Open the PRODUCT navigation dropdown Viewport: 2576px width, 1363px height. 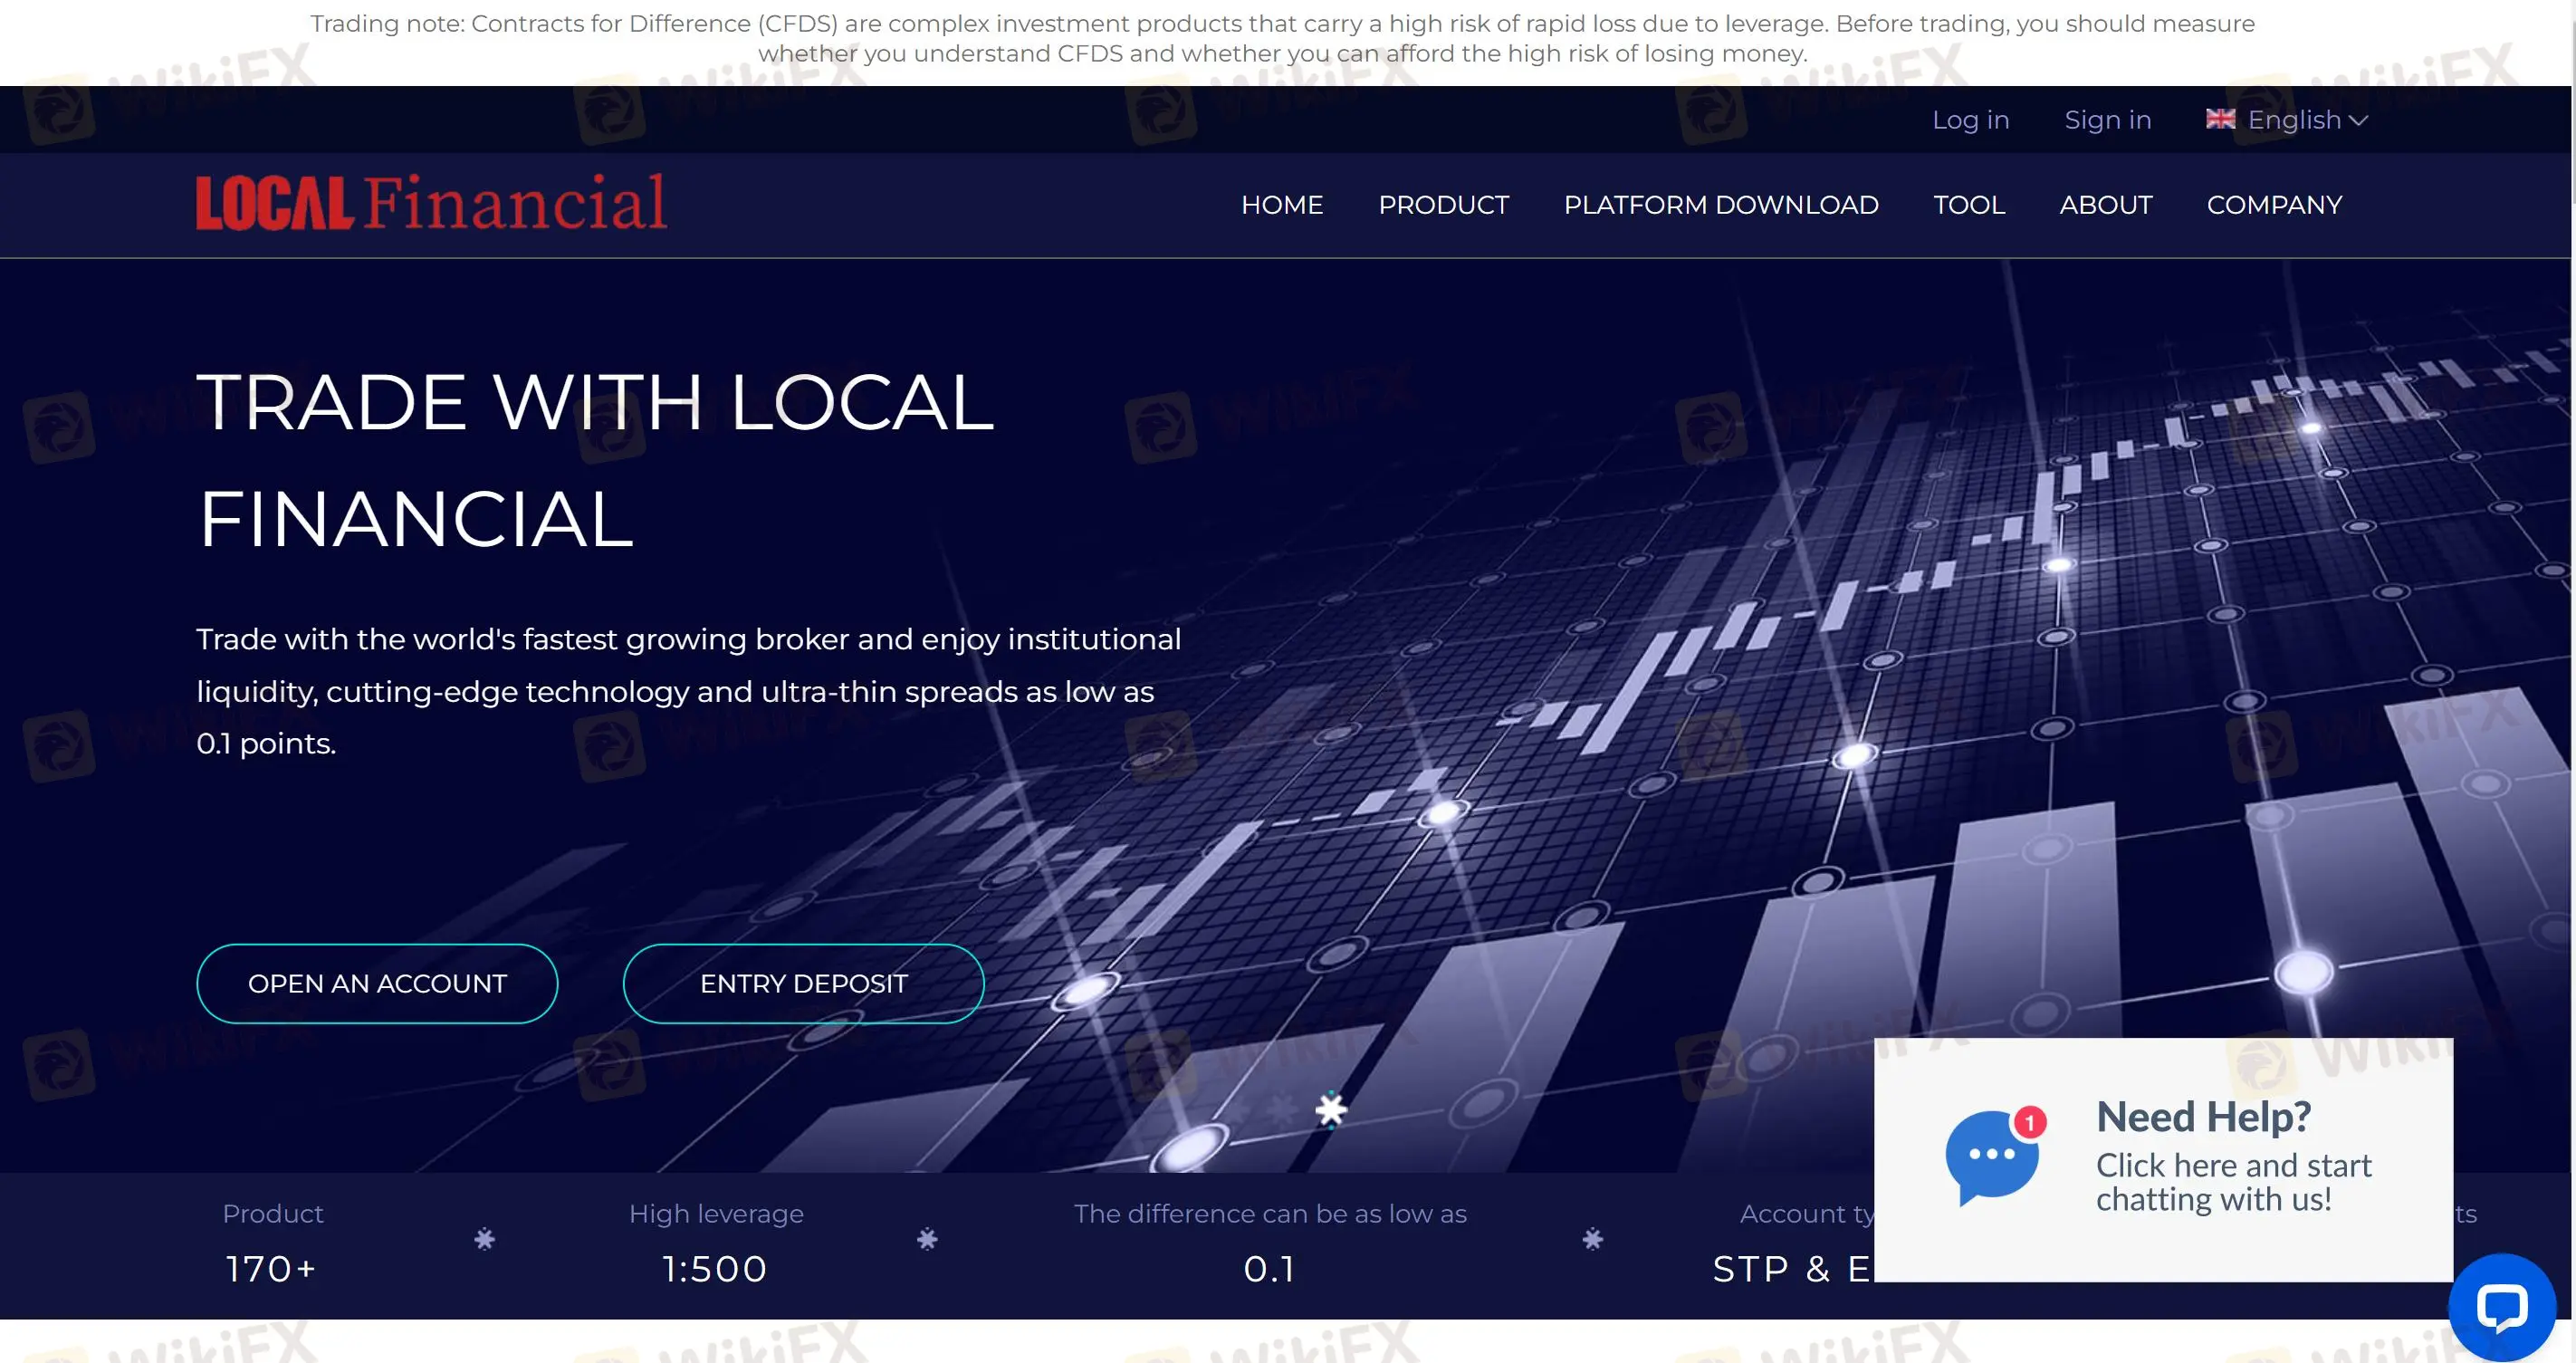click(x=1444, y=205)
